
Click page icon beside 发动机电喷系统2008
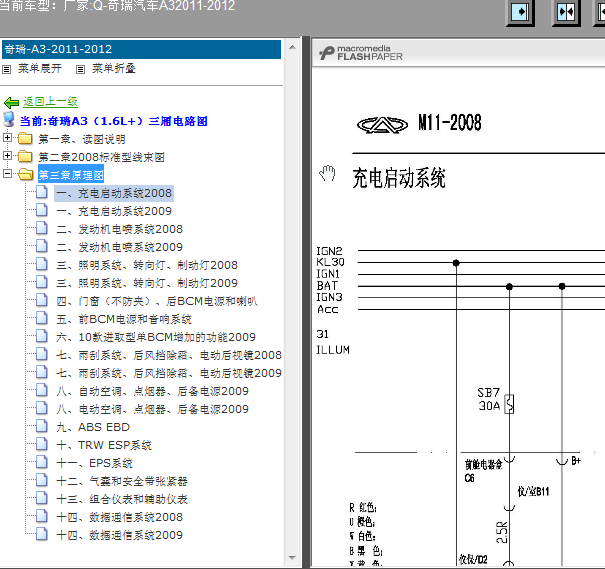[42, 228]
